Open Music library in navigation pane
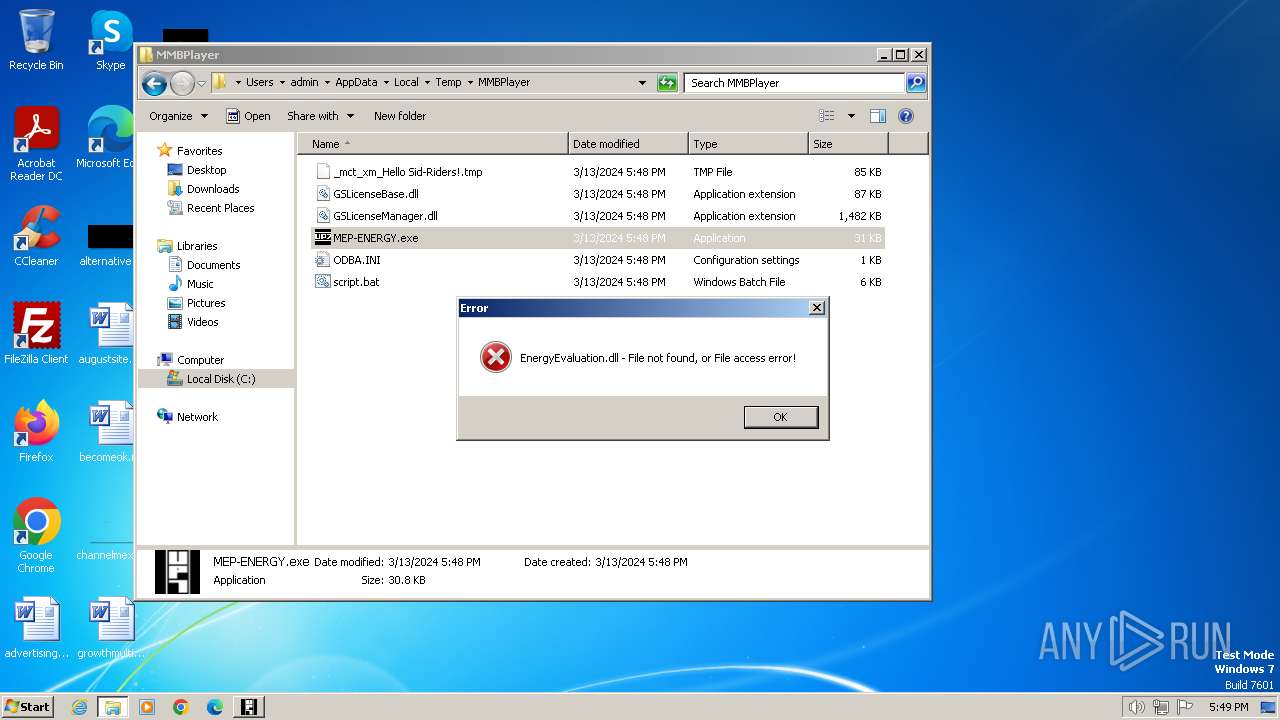 200,284
